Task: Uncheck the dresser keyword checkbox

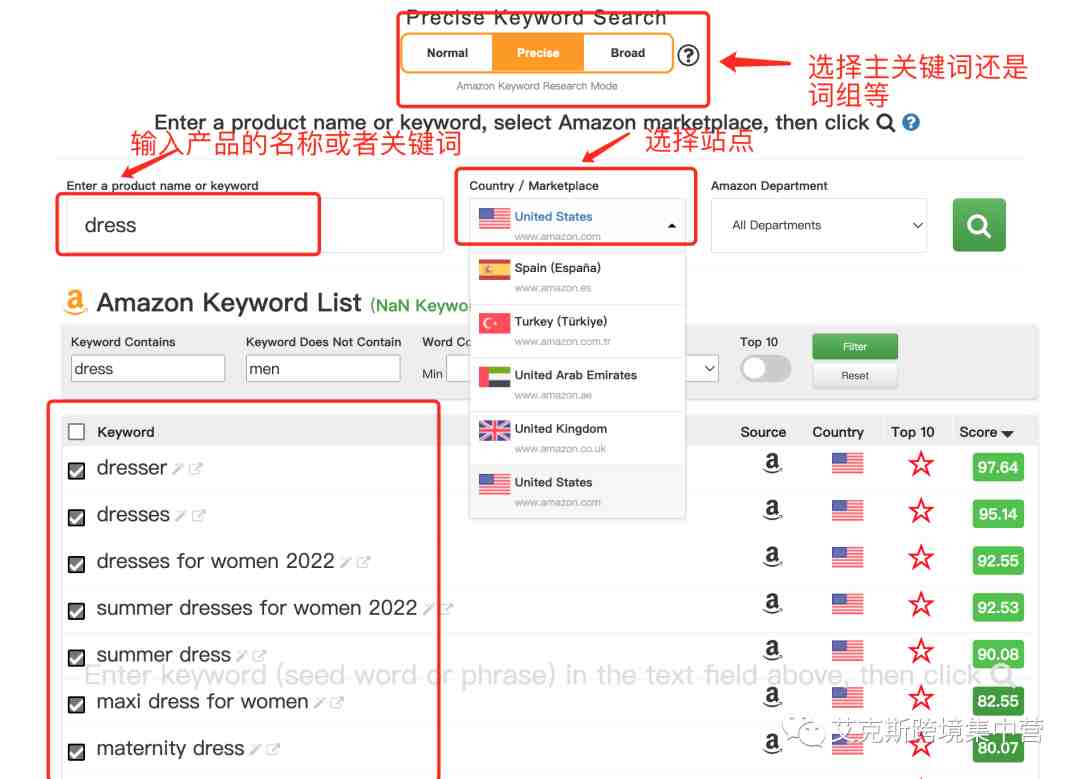Action: click(x=76, y=470)
